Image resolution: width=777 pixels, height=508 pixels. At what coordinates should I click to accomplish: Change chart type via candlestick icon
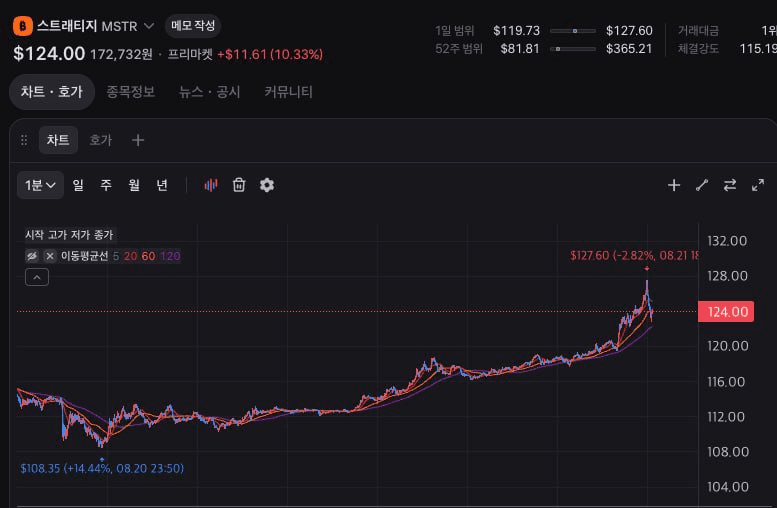pyautogui.click(x=211, y=185)
